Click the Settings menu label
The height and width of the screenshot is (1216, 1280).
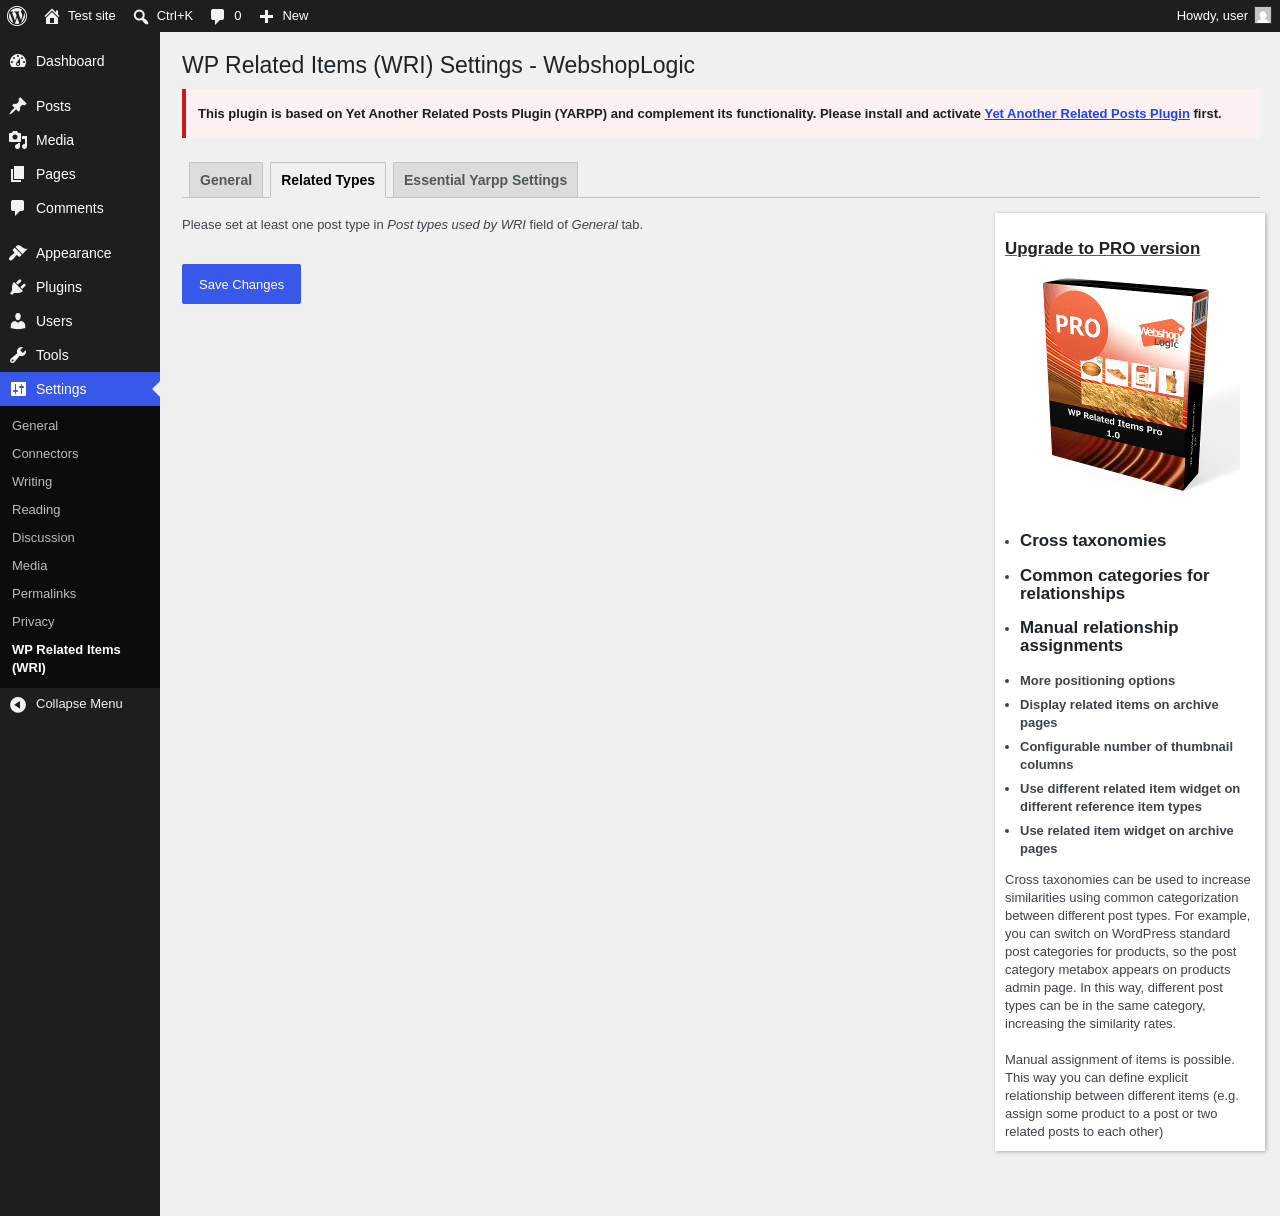[x=61, y=389]
